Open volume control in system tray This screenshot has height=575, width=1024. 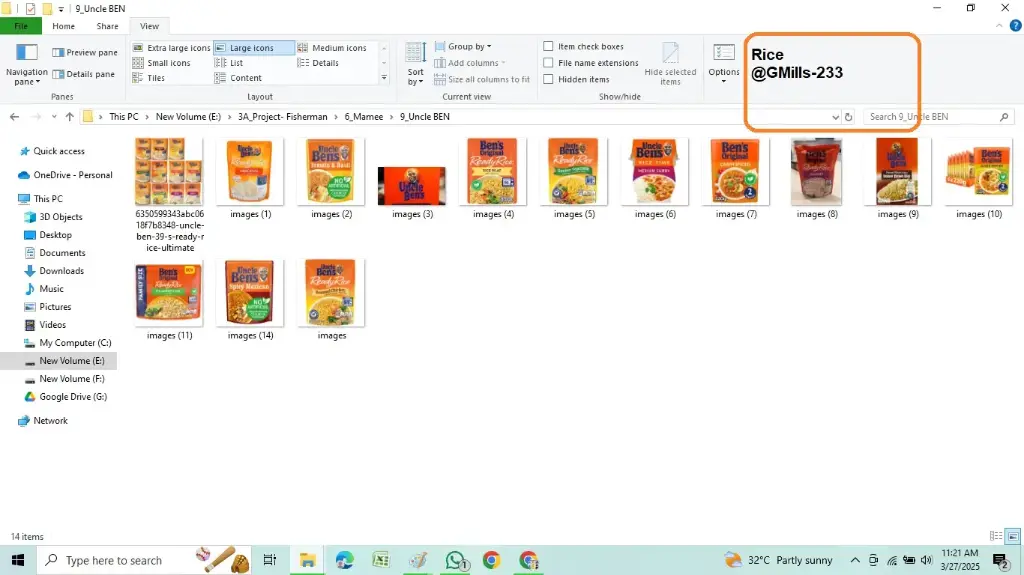point(927,560)
